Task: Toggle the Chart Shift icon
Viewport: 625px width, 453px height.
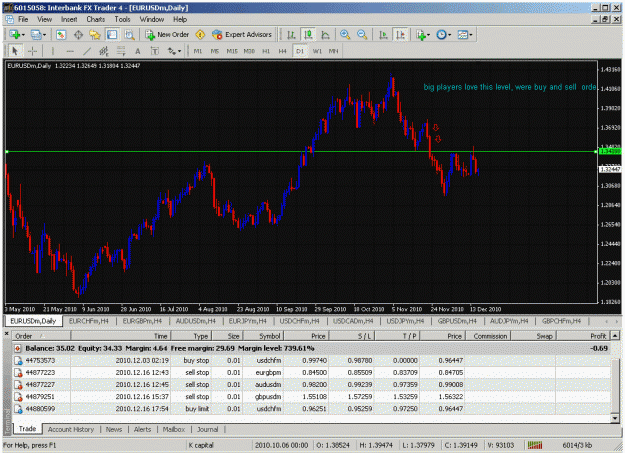Action: (x=401, y=35)
